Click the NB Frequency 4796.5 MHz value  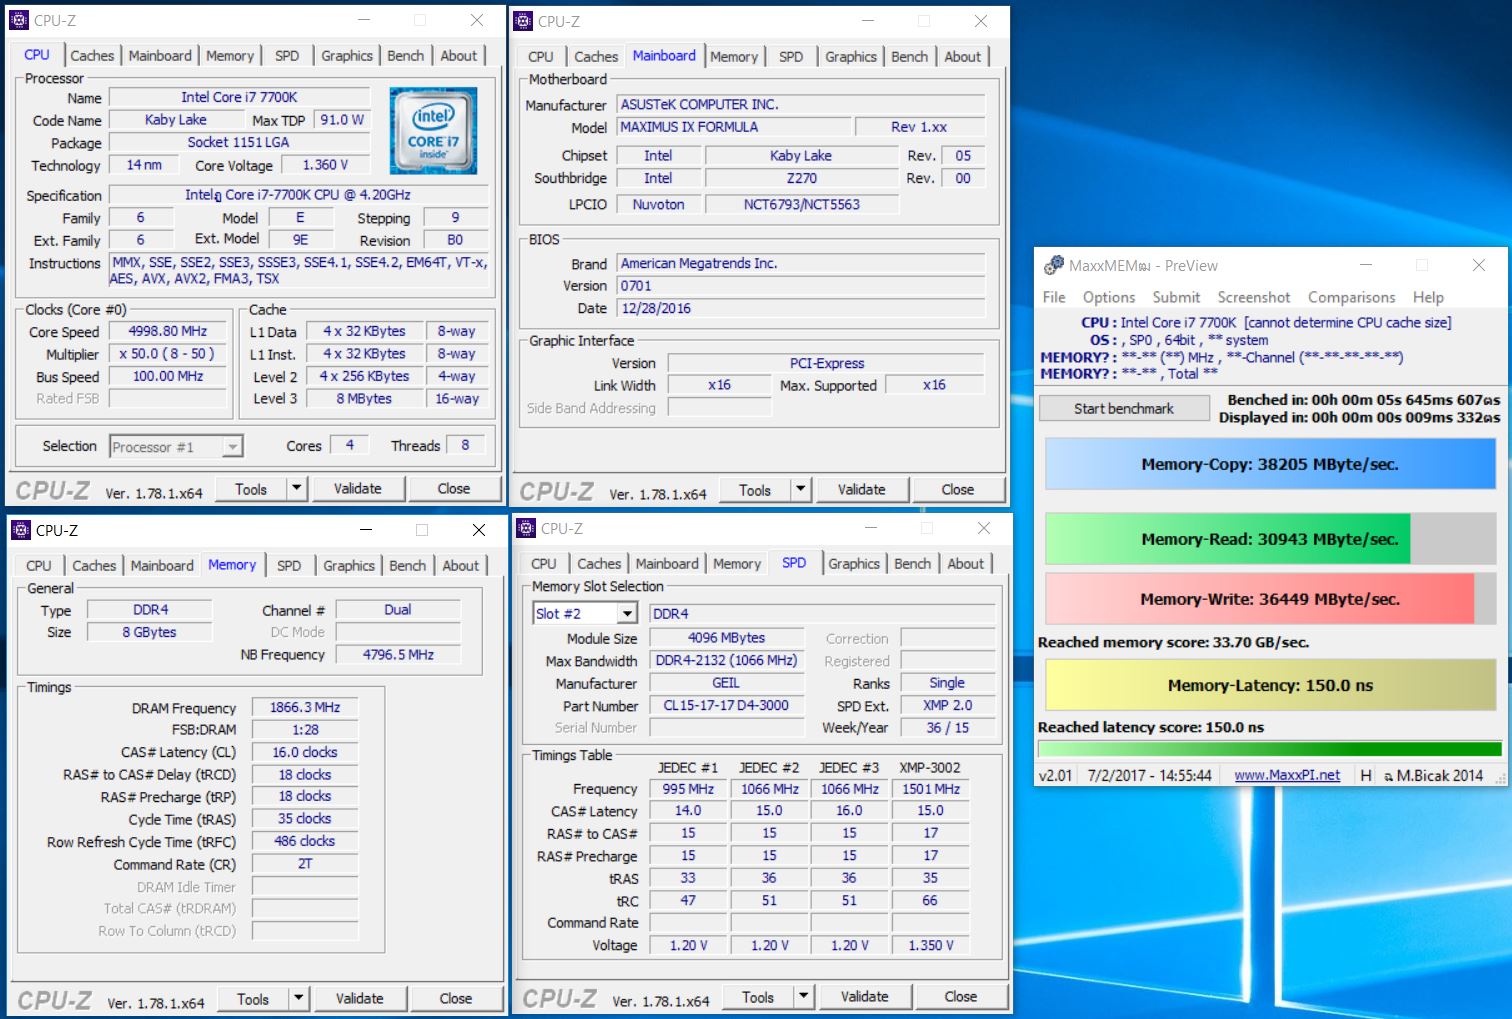pos(398,654)
